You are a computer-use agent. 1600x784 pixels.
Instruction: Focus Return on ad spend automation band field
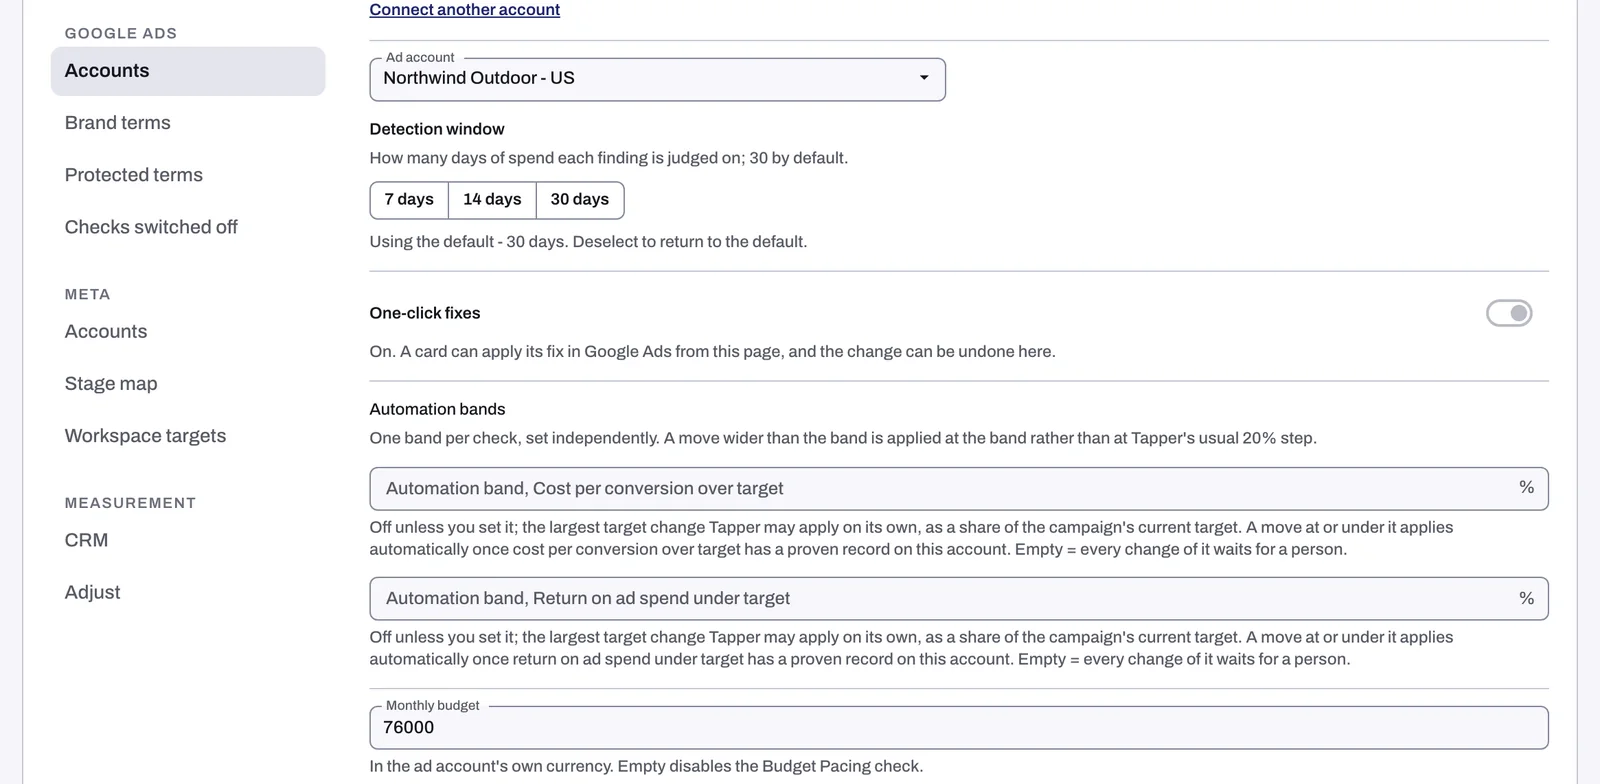click(x=959, y=599)
